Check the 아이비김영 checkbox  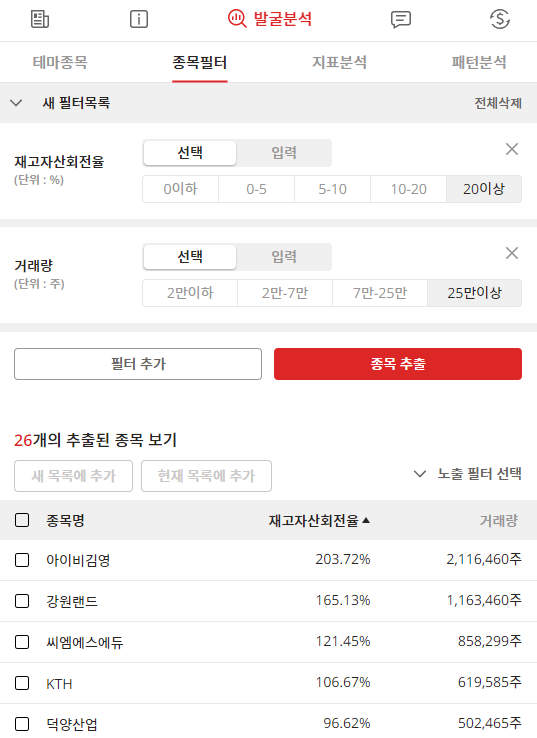(22, 560)
